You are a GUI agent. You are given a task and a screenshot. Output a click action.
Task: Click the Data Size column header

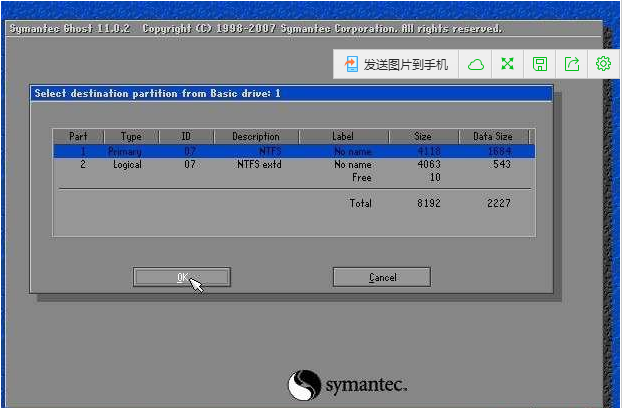[493, 136]
